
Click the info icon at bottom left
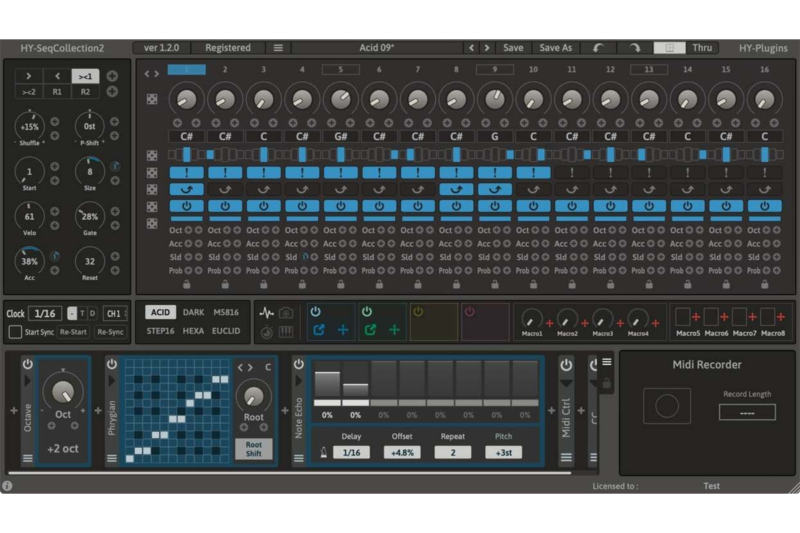(8, 486)
